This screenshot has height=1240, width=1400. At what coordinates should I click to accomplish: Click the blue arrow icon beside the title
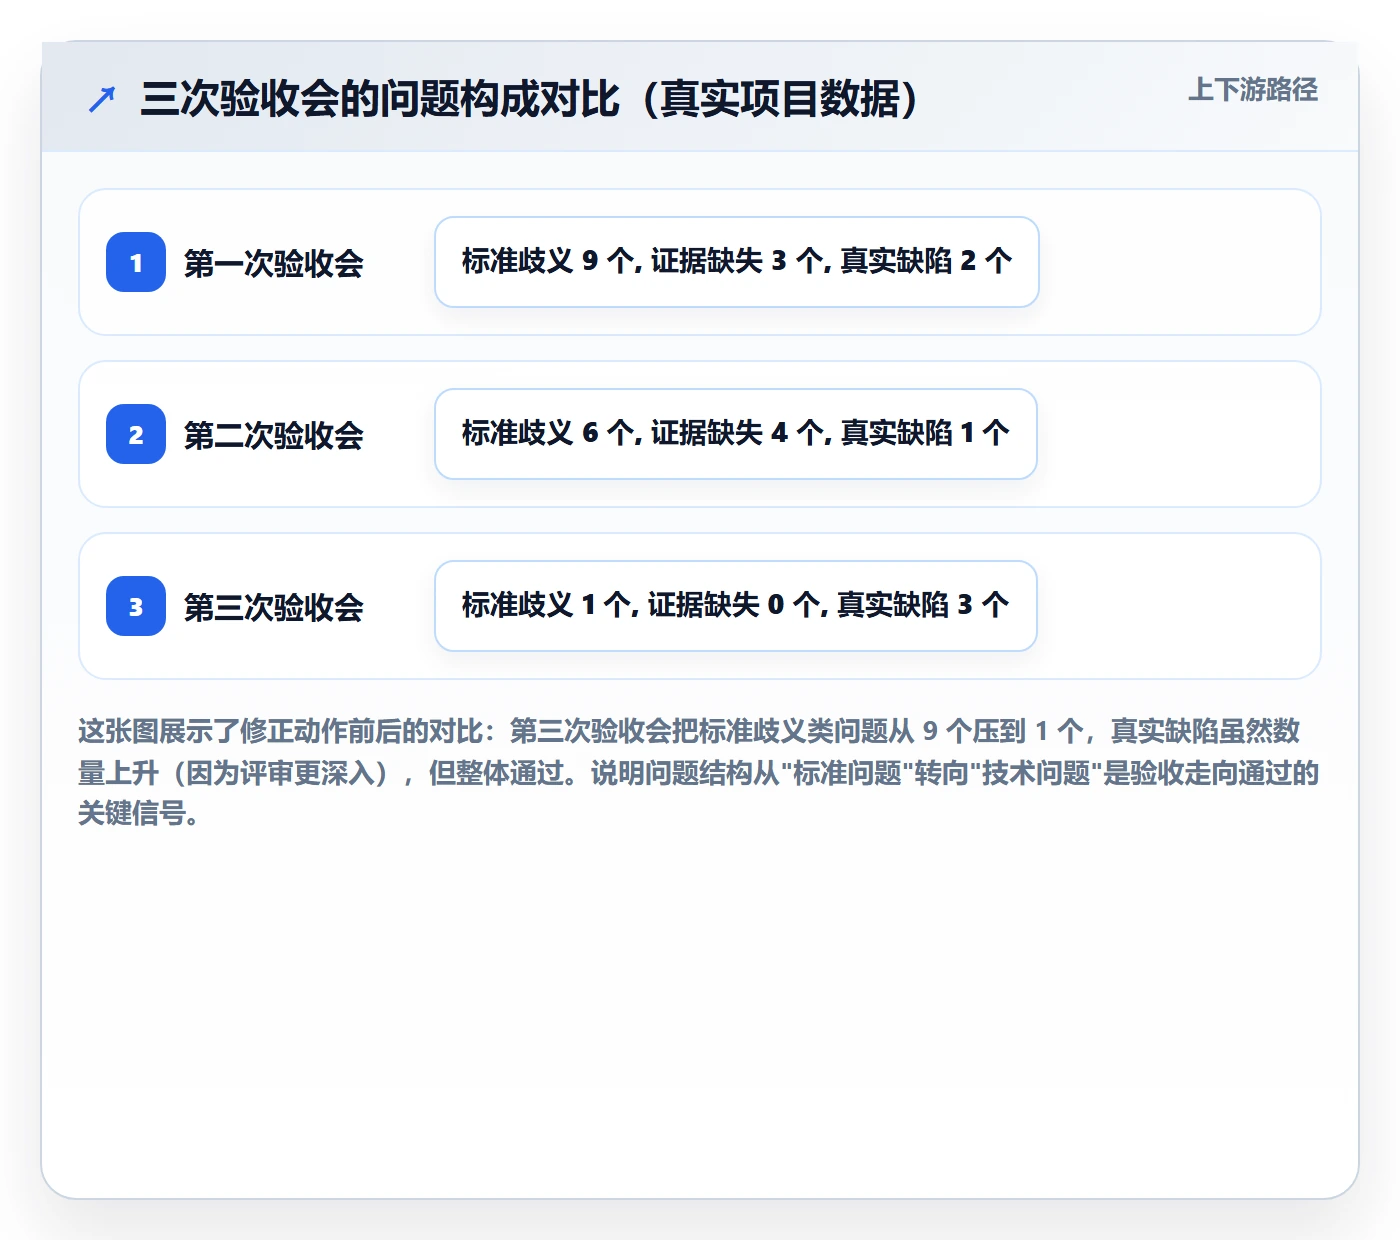(102, 99)
